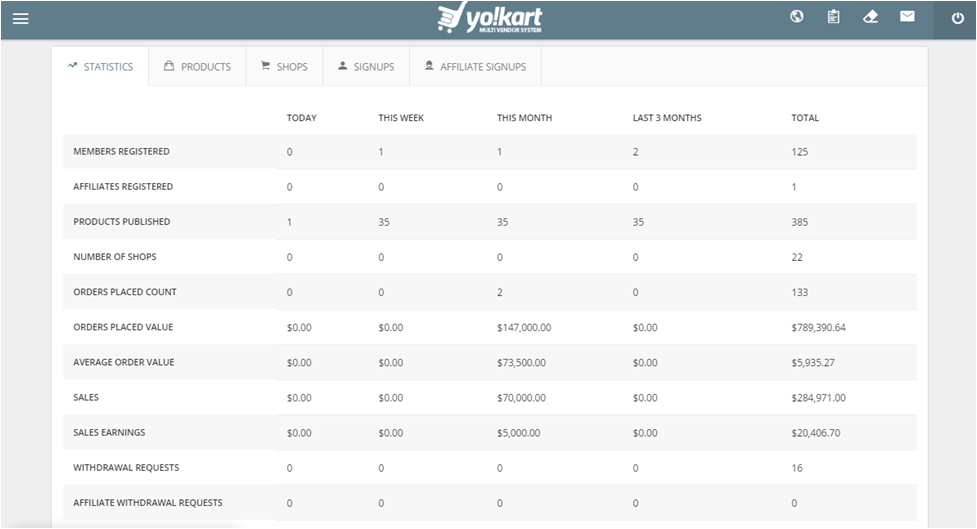This screenshot has width=977, height=529.
Task: Click the total average order value $5,935.27
Action: pyautogui.click(x=813, y=363)
